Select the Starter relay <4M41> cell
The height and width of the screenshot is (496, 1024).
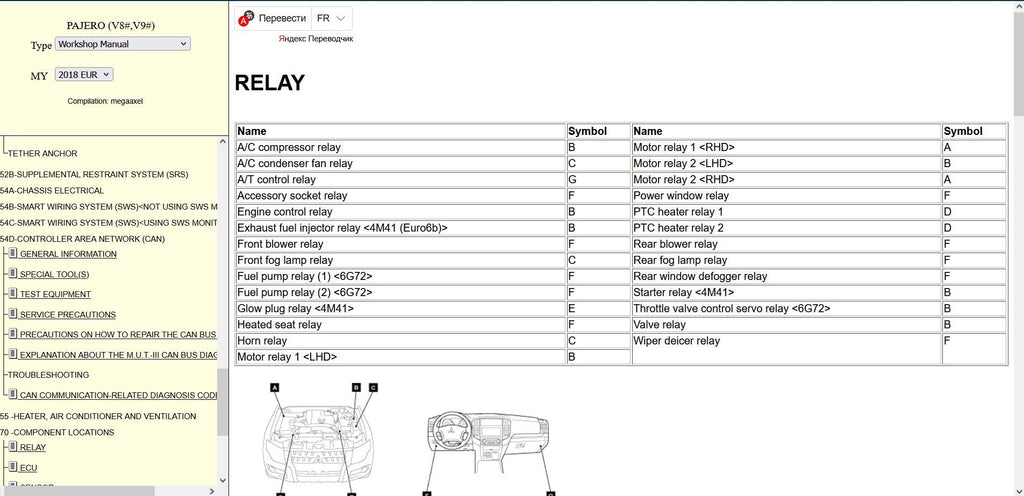pos(786,292)
